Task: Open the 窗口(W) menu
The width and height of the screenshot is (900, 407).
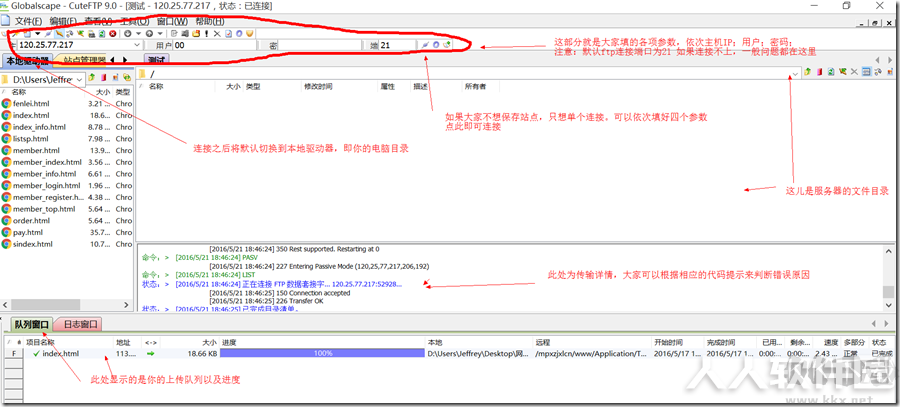Action: 172,21
